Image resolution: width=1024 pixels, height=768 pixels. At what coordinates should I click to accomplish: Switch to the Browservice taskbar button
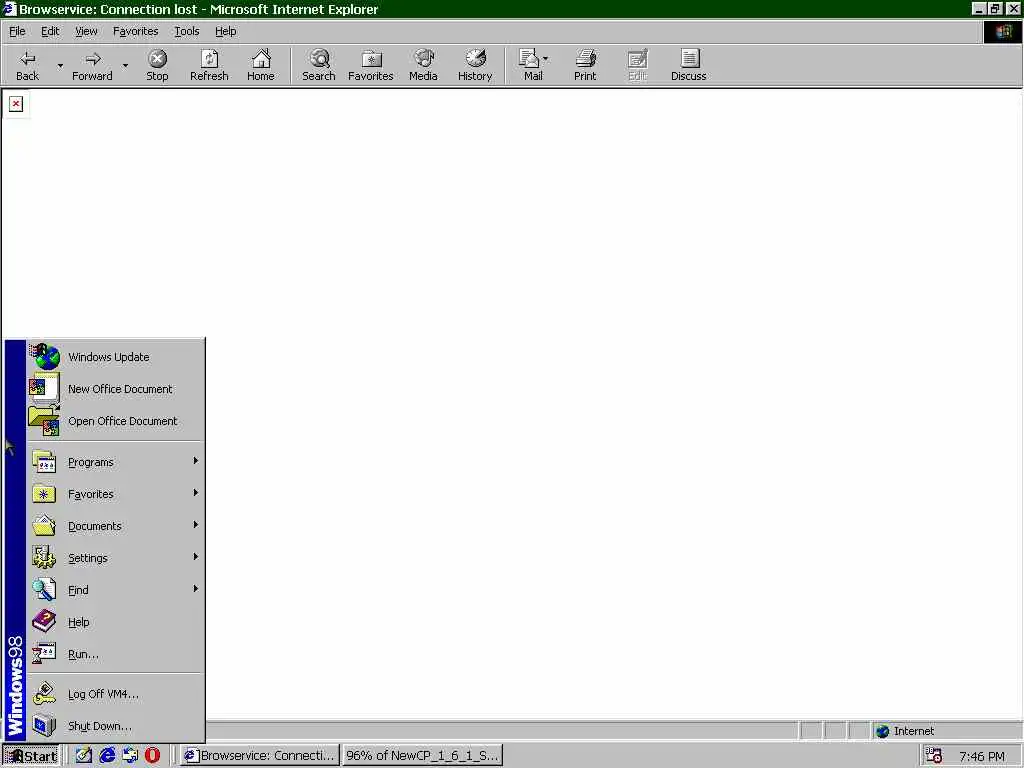point(260,756)
